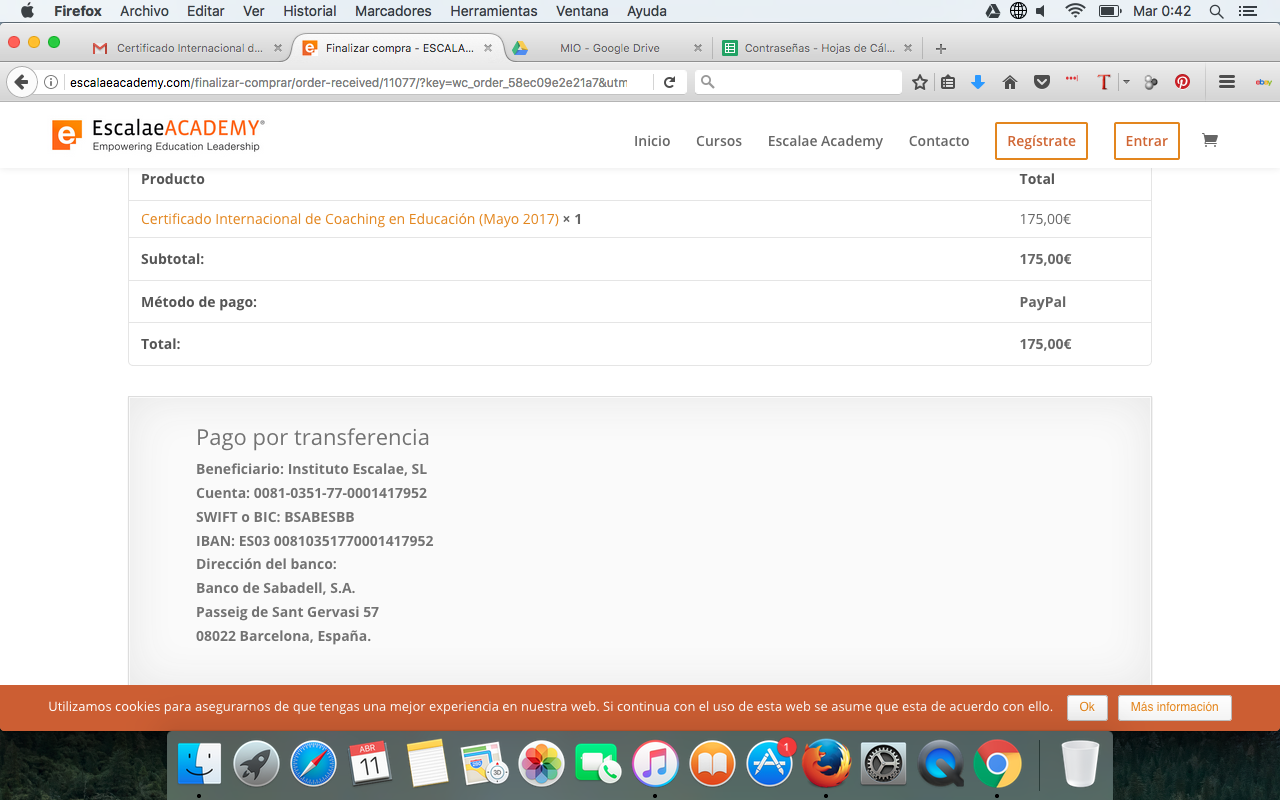Click the eBay toolbar icon
This screenshot has height=800, width=1280.
point(1263,82)
